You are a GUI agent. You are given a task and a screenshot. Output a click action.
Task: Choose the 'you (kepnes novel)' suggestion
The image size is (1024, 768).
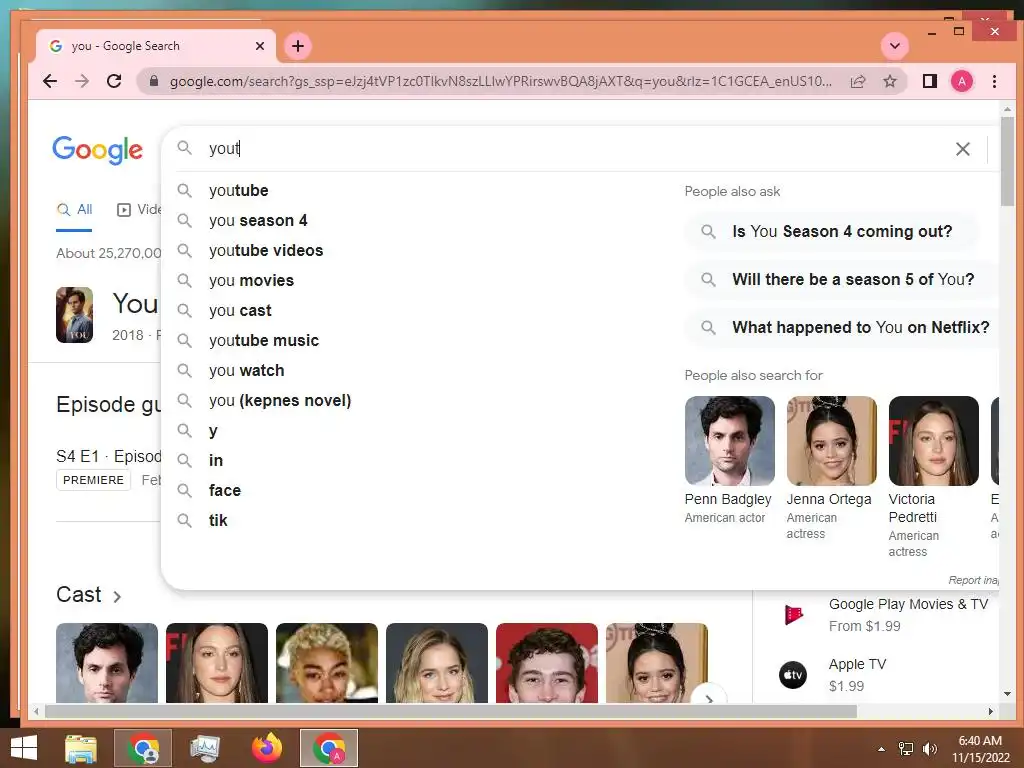(418, 400)
